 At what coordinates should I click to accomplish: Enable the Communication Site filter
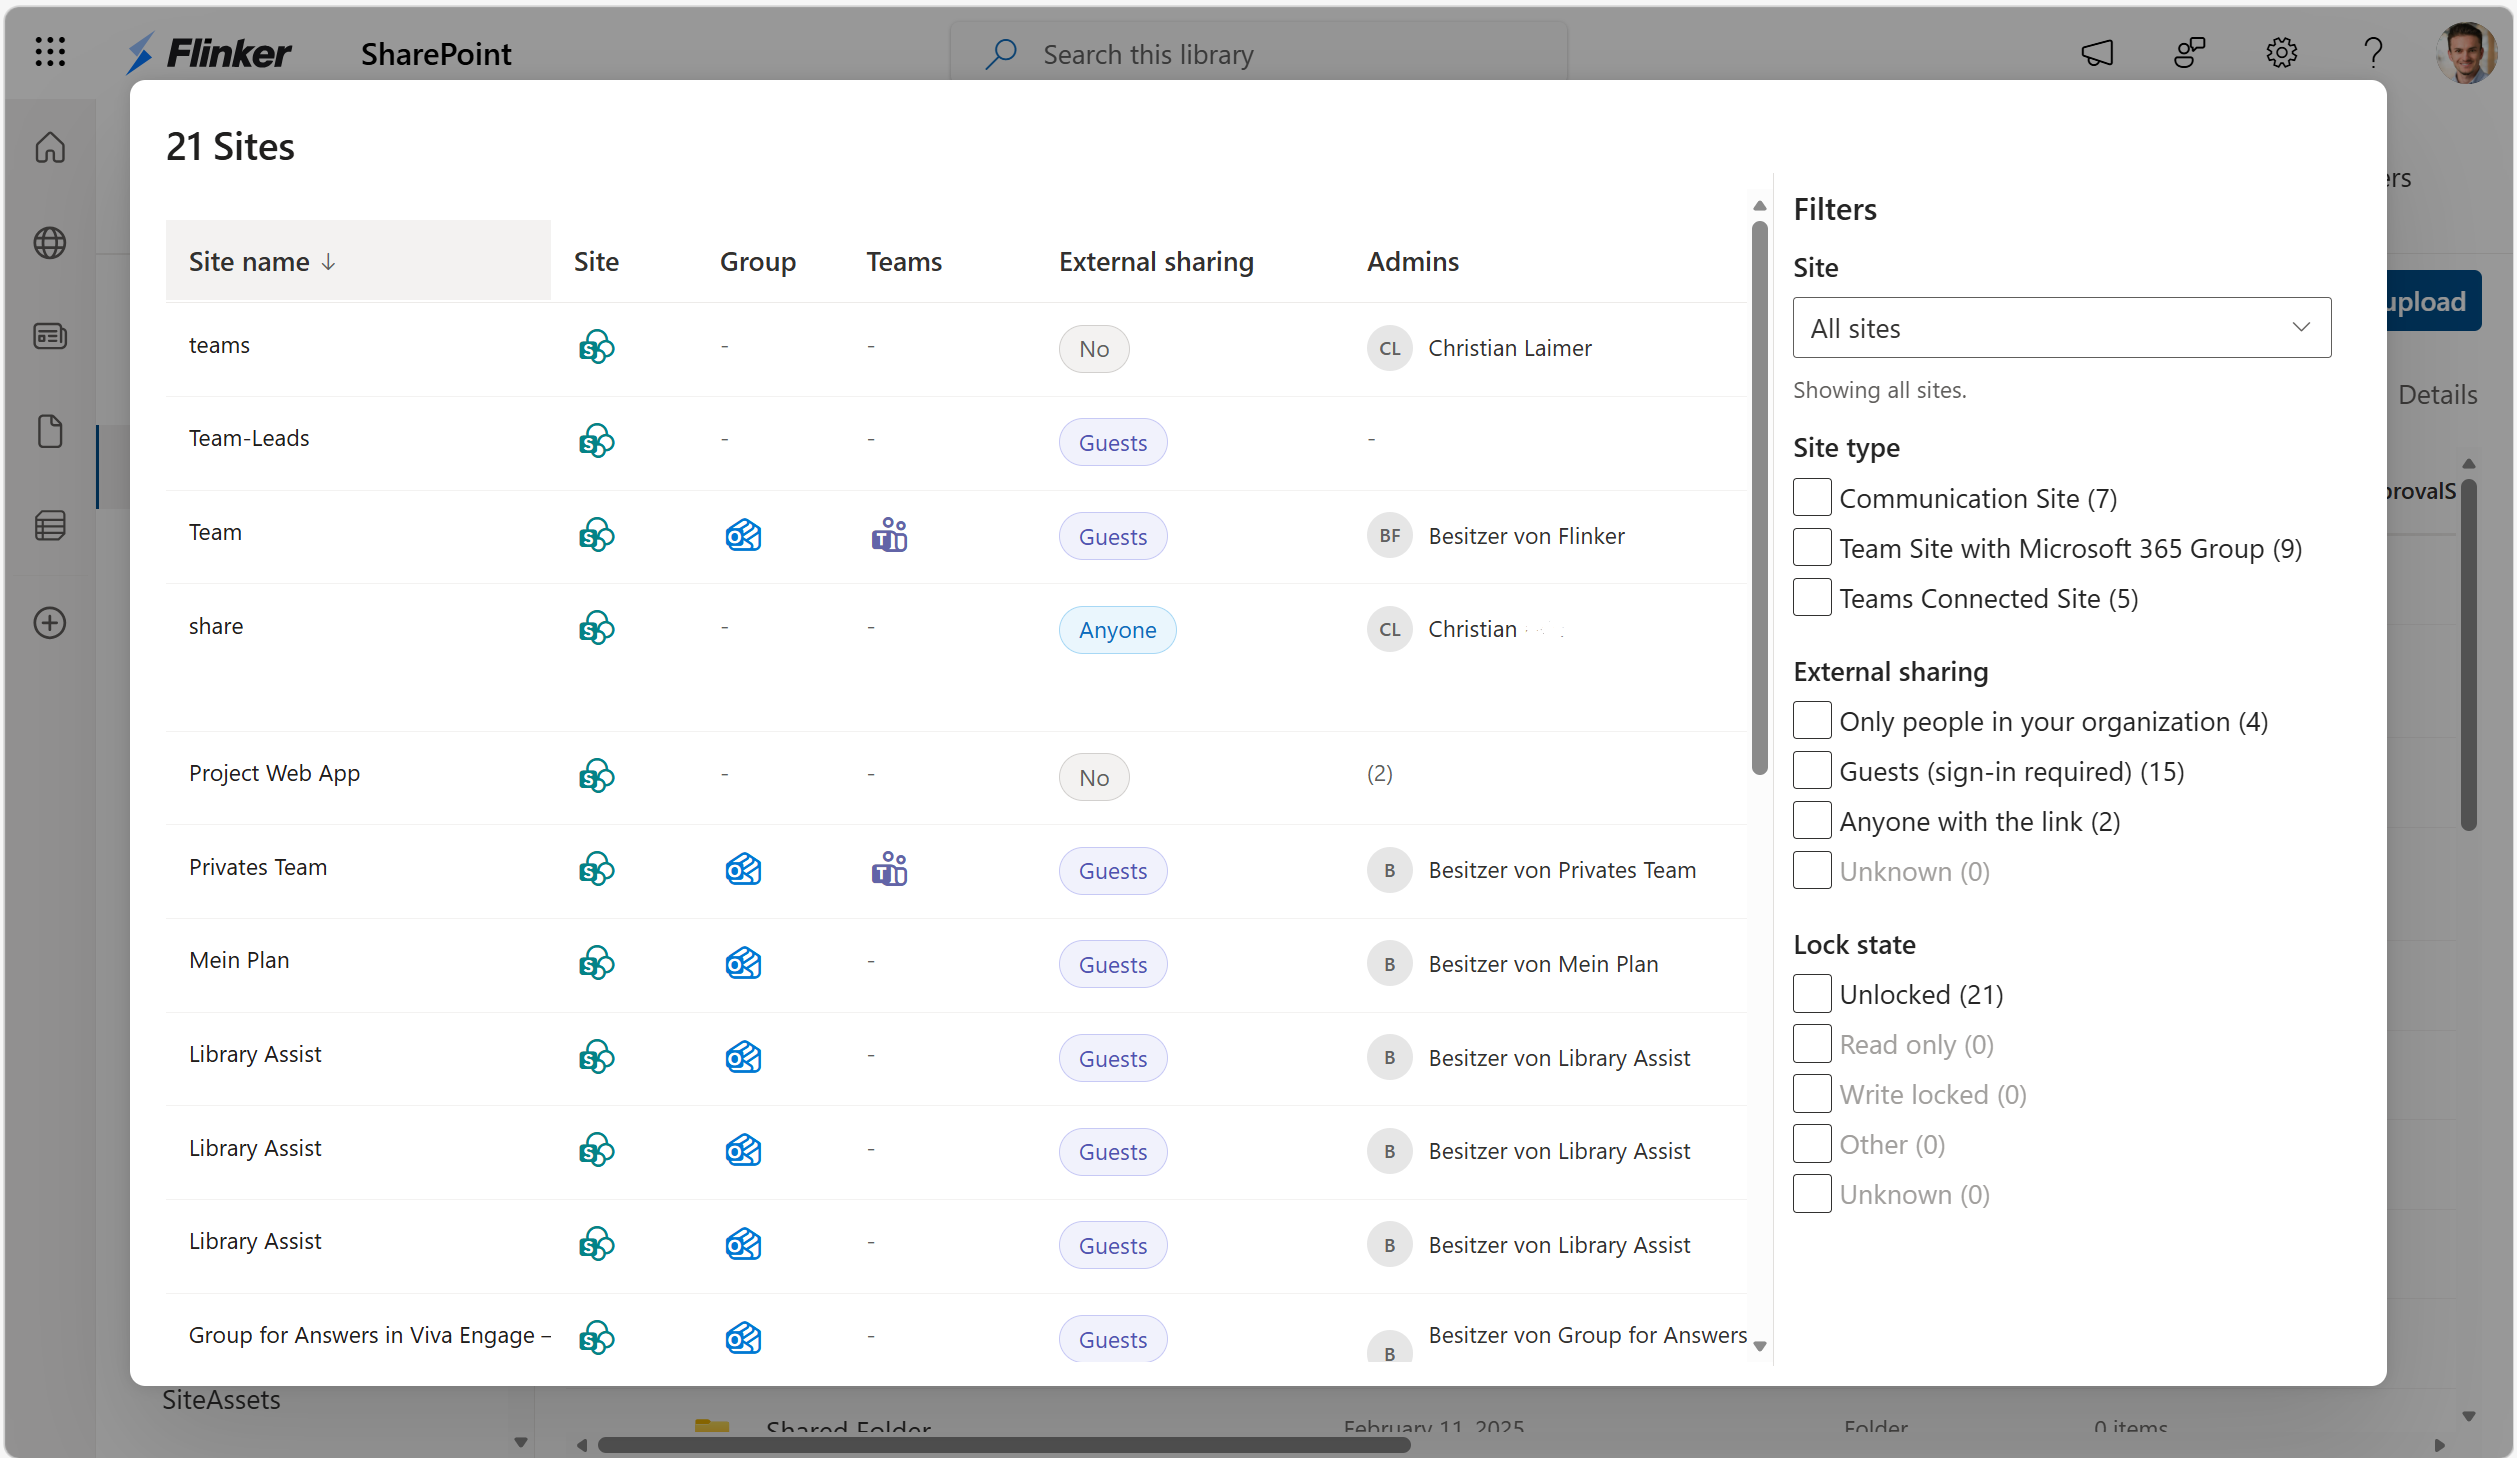pyautogui.click(x=1811, y=497)
